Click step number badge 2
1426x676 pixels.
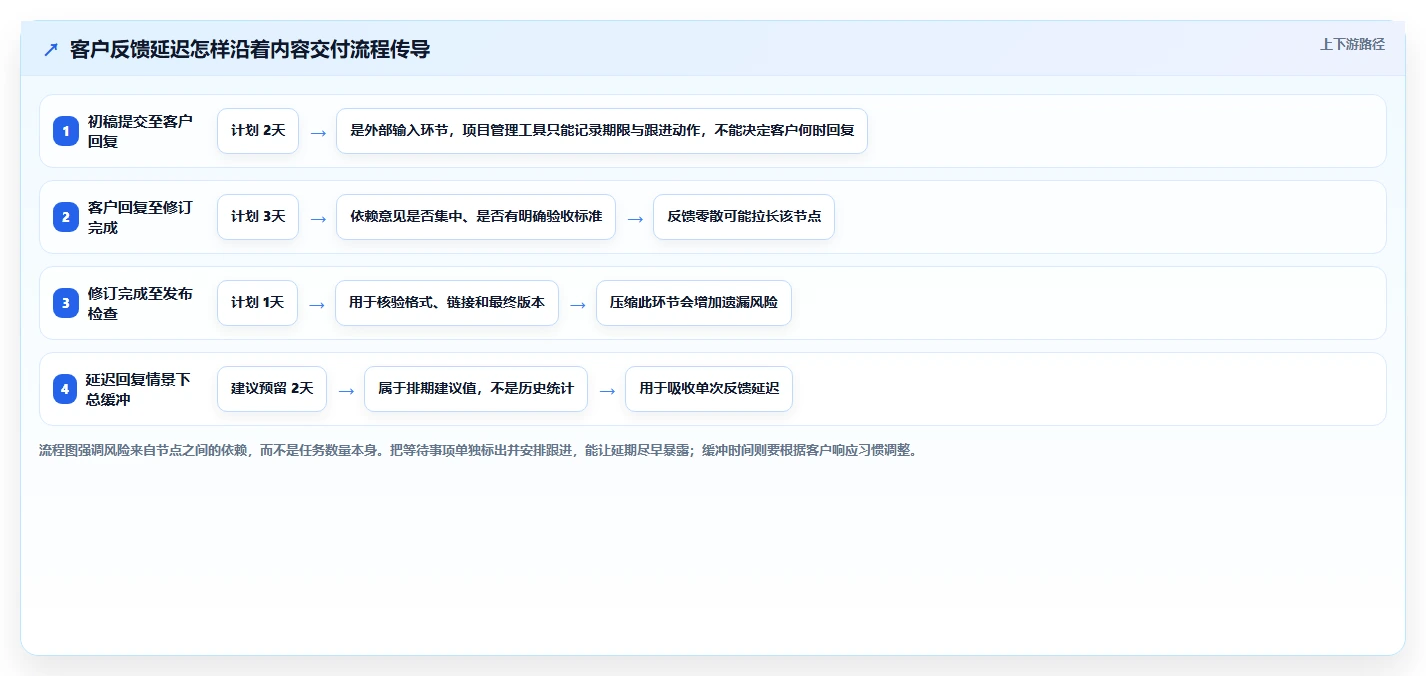[x=65, y=217]
